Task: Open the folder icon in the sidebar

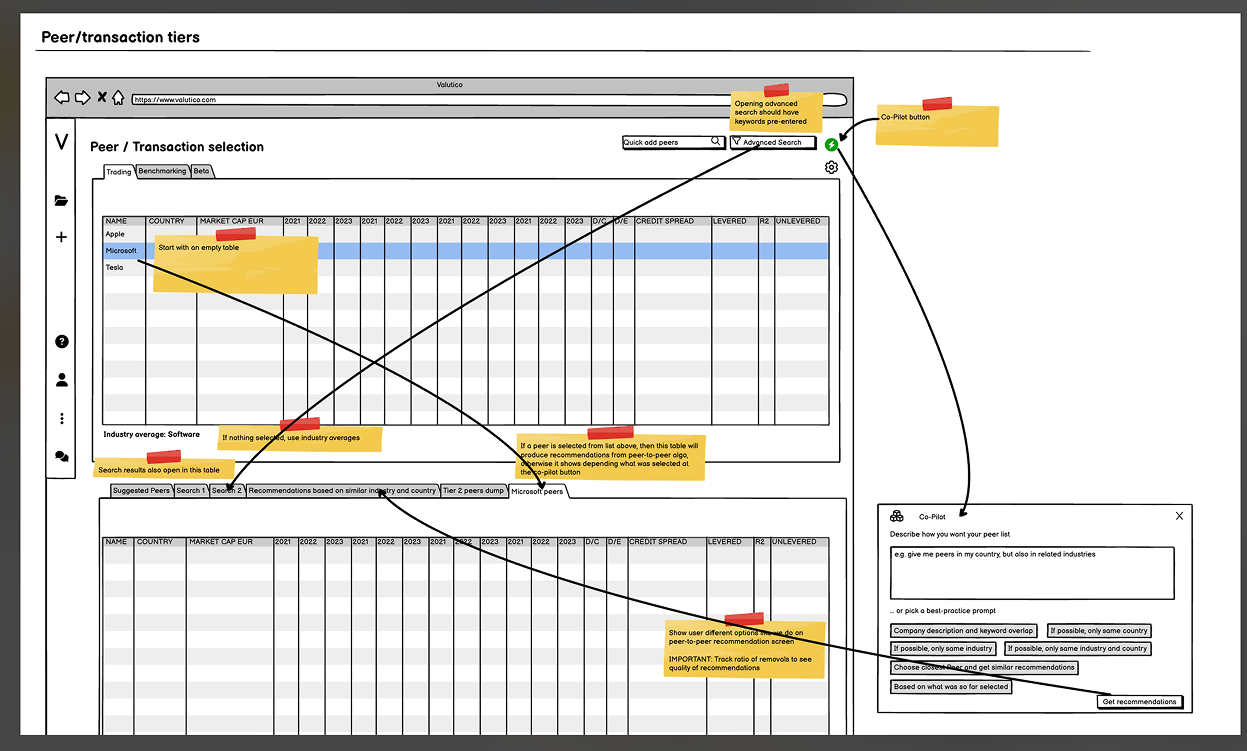Action: (61, 201)
